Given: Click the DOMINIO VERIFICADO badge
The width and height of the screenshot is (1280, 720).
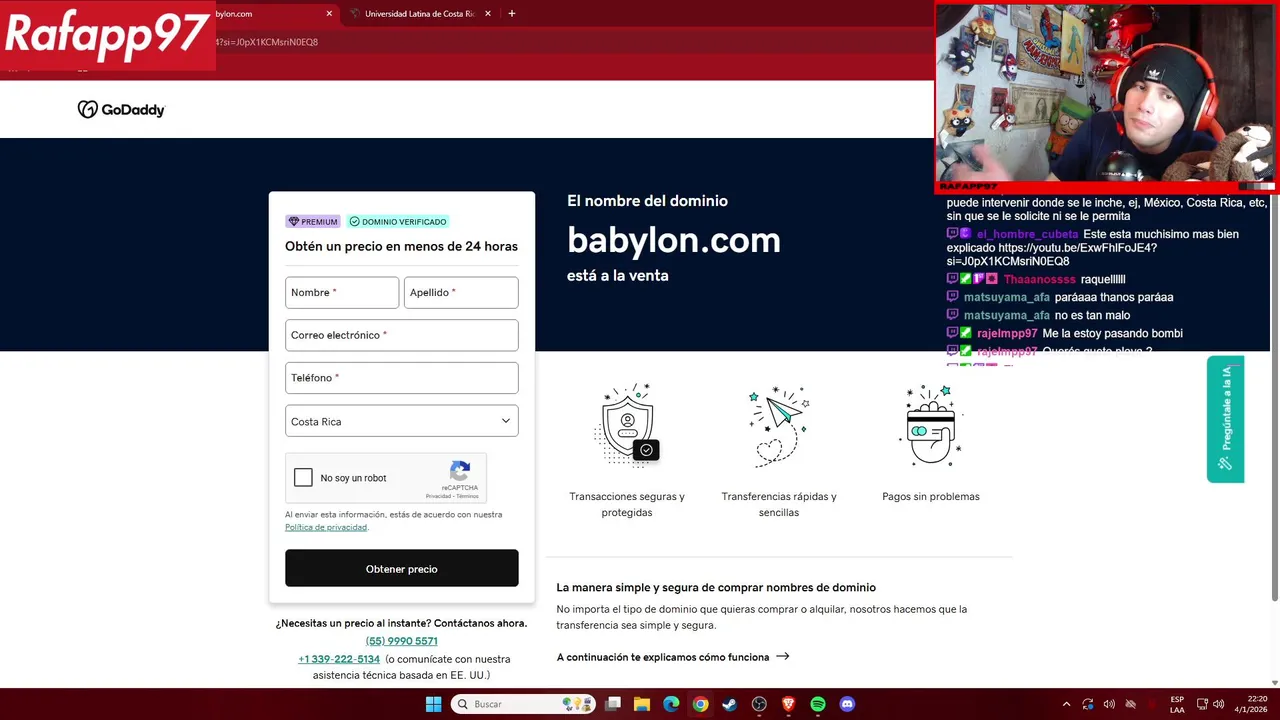Looking at the screenshot, I should pyautogui.click(x=398, y=222).
